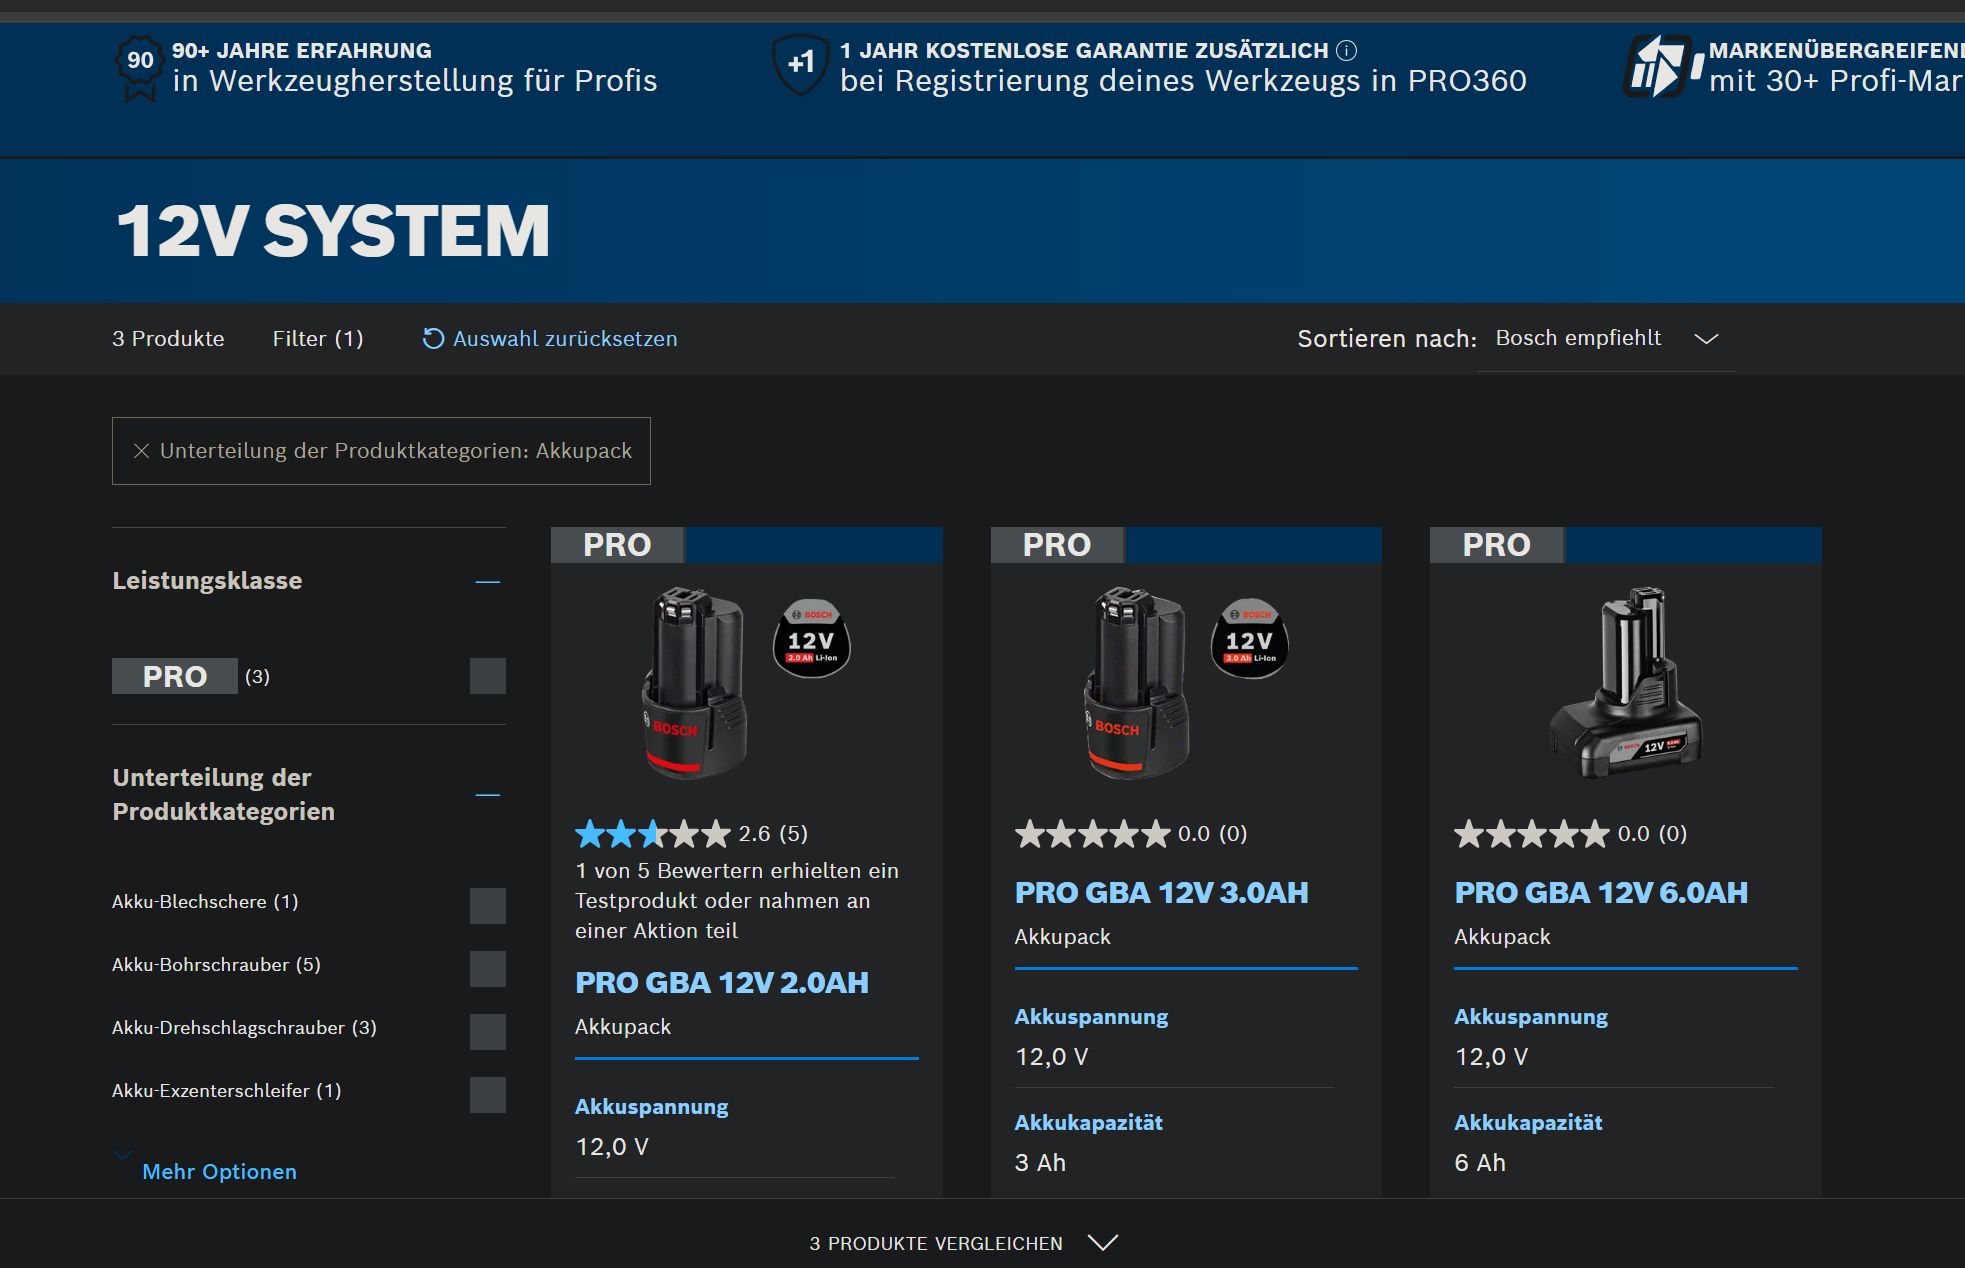1965x1268 pixels.
Task: Select the Akku-Exzenterschleifer filter checkbox
Action: [488, 1095]
